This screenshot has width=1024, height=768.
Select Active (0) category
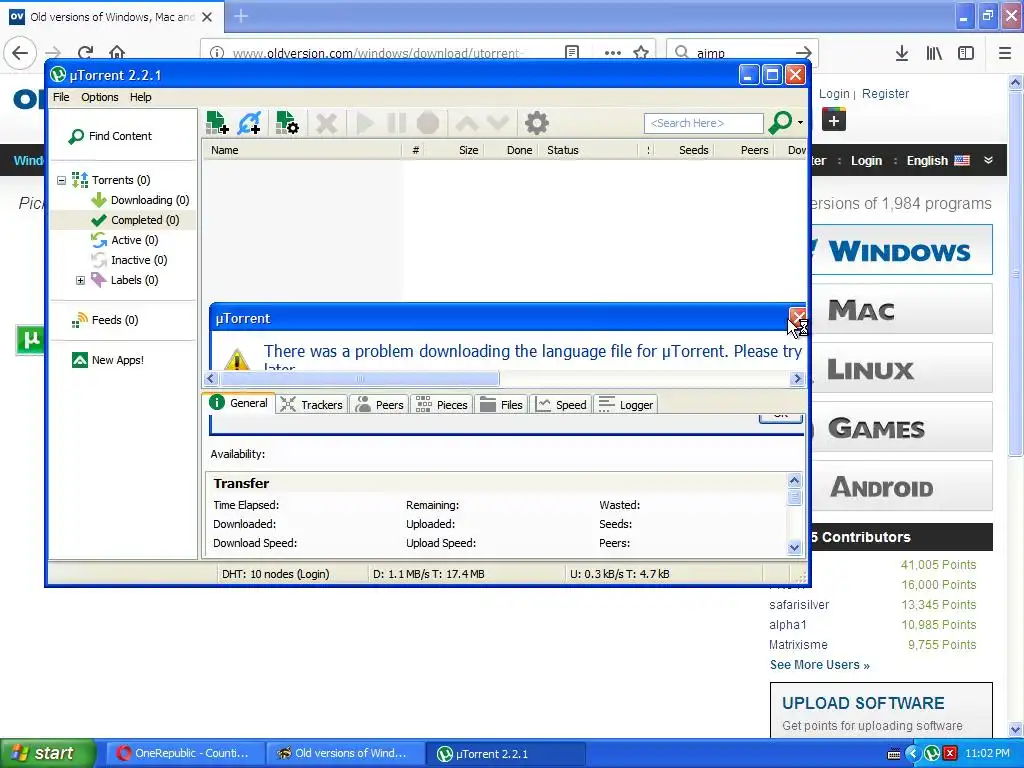[x=125, y=240]
